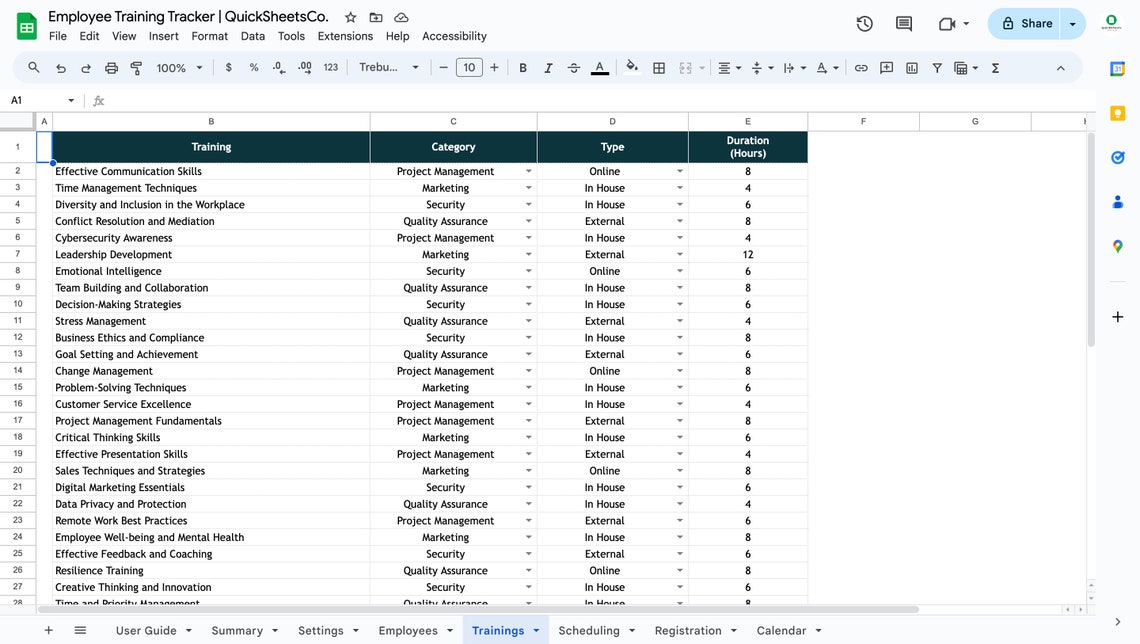Create a filter on the data
1140x644 pixels.
point(936,68)
